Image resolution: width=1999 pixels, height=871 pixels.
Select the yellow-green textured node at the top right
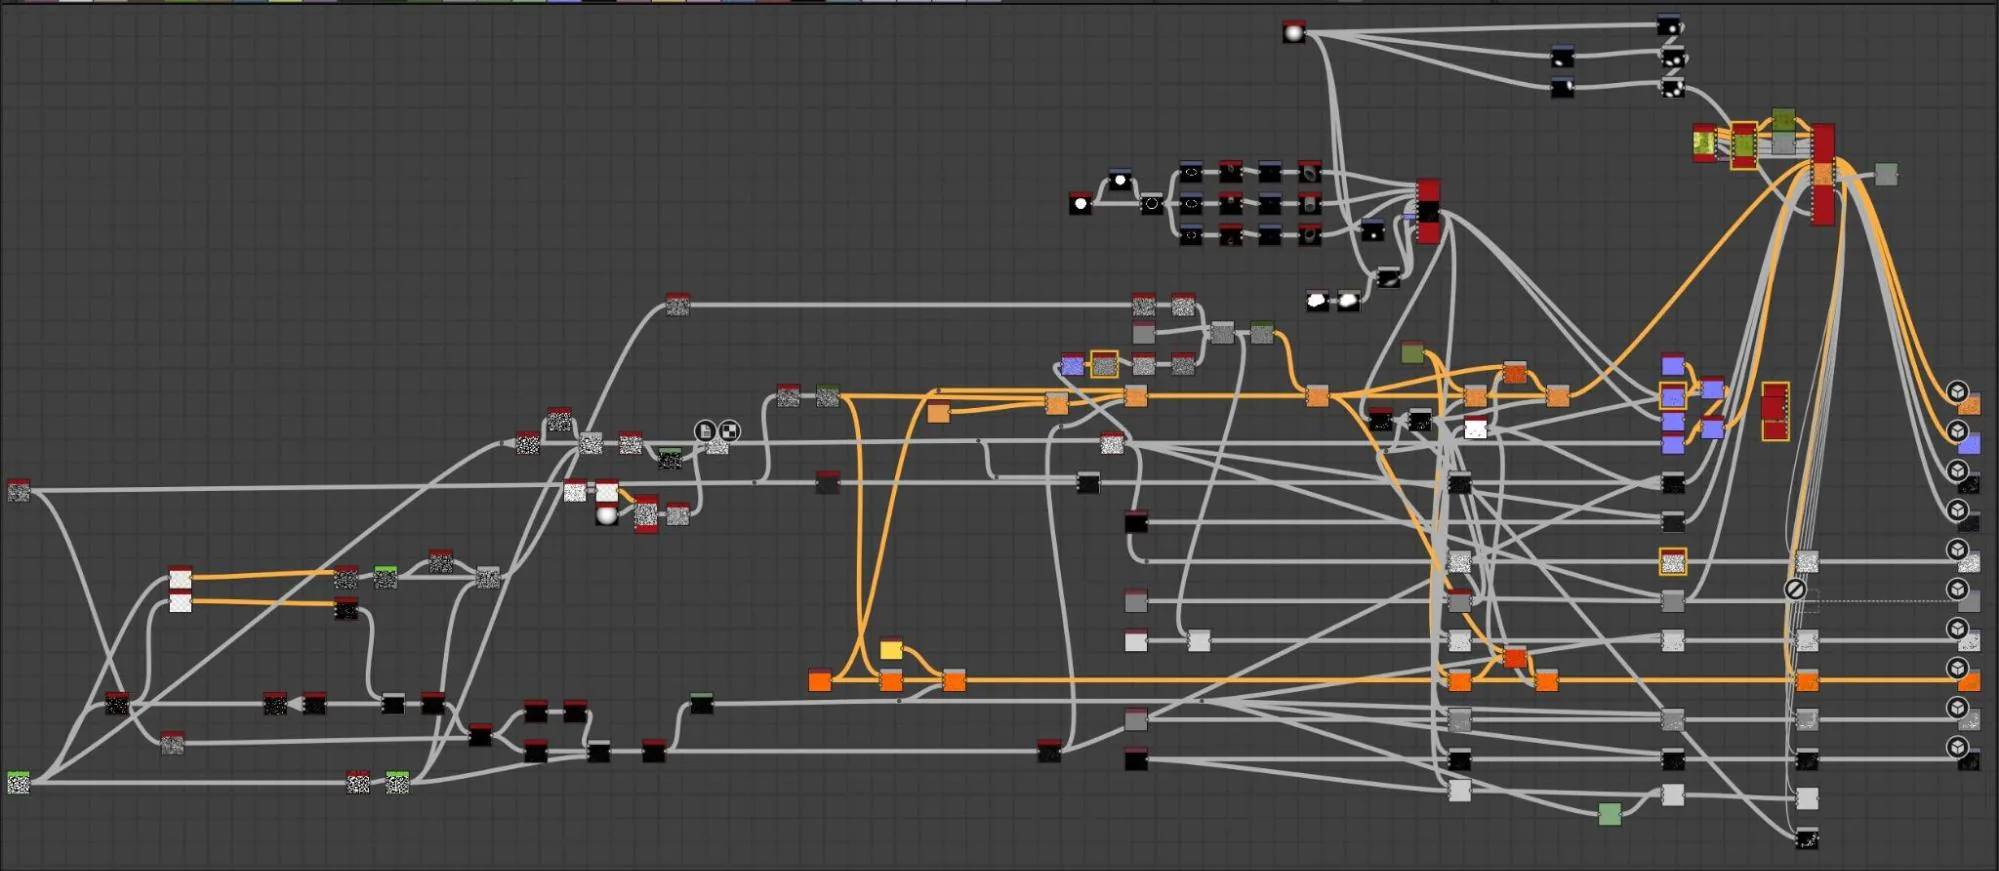click(1704, 143)
